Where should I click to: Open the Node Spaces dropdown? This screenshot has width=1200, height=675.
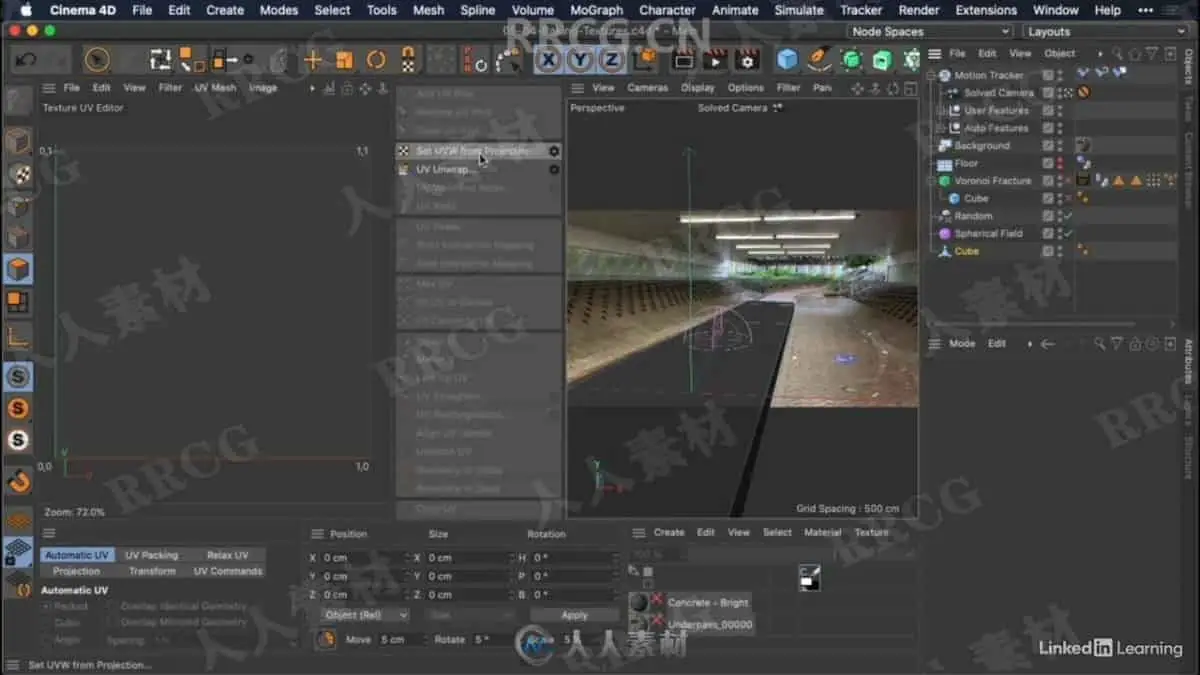click(930, 32)
